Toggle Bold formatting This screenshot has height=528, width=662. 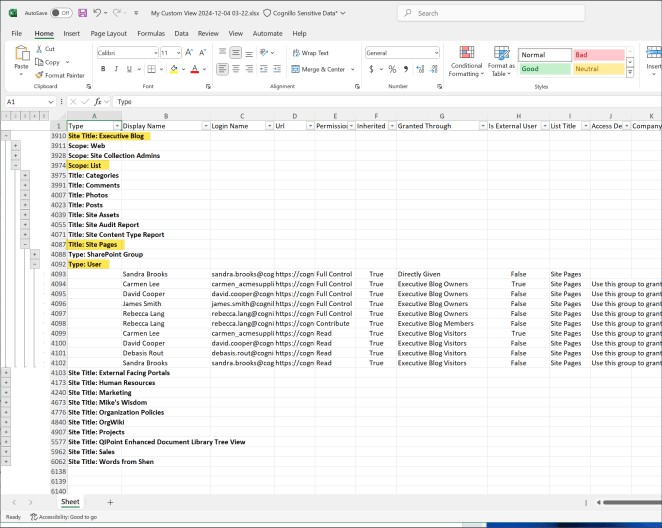point(103,69)
